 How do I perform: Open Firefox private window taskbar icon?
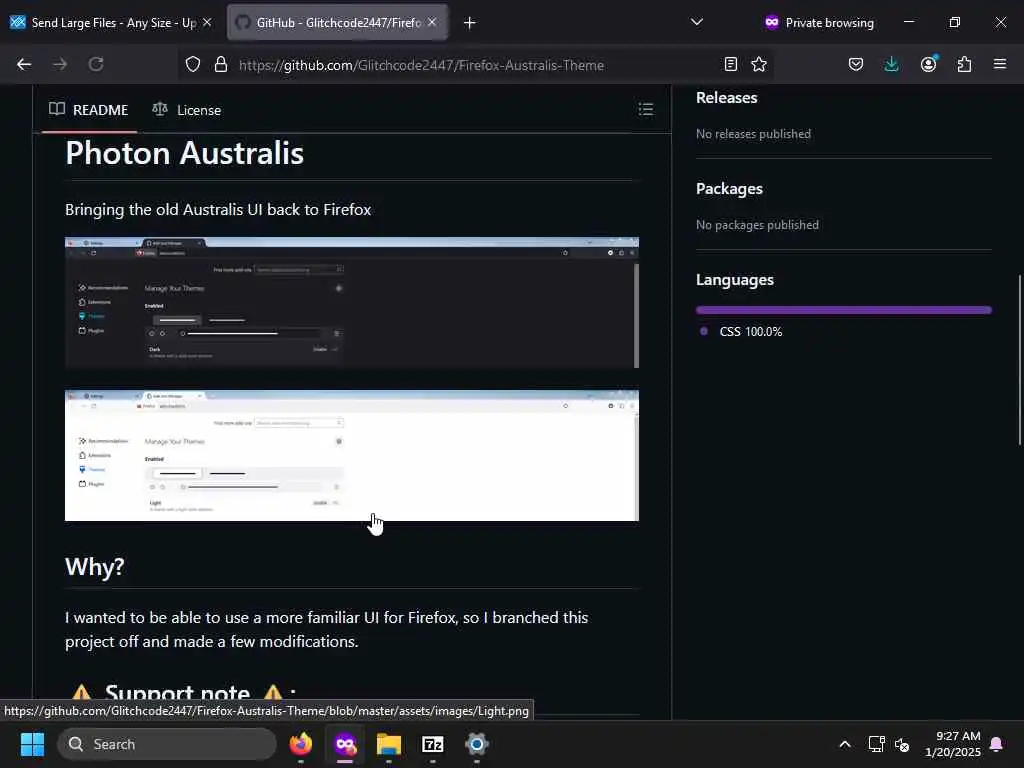pos(345,744)
